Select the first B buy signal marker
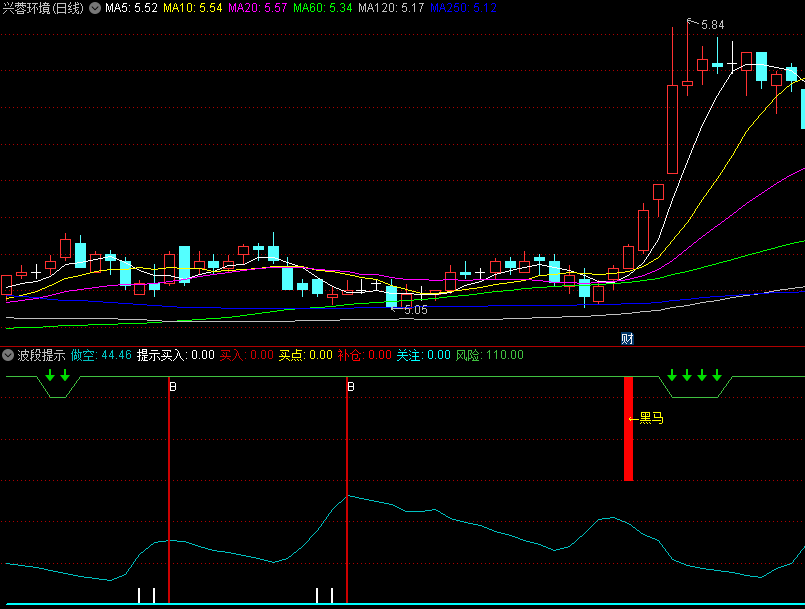 pyautogui.click(x=173, y=387)
